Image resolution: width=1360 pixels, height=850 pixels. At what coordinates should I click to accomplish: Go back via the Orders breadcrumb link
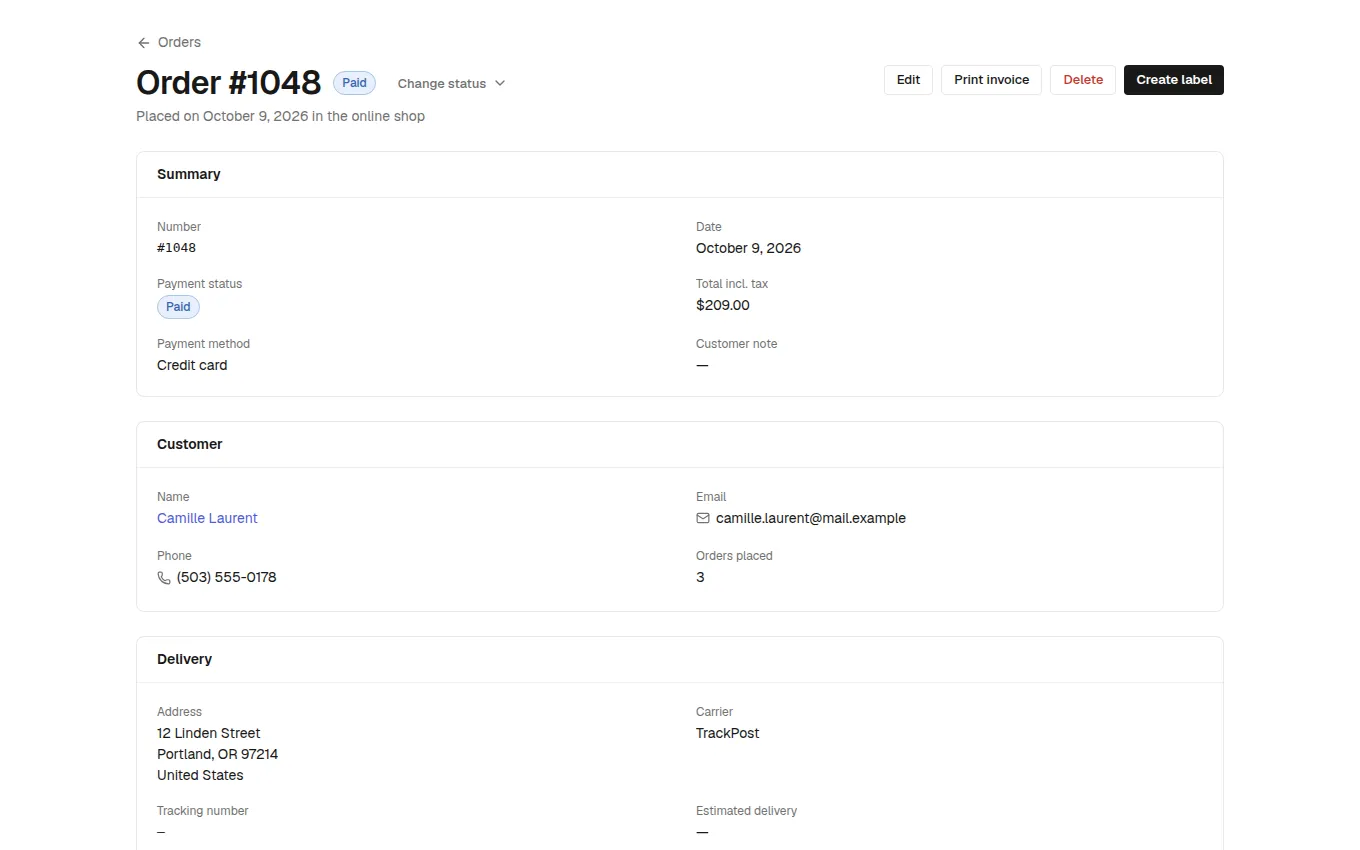point(169,42)
